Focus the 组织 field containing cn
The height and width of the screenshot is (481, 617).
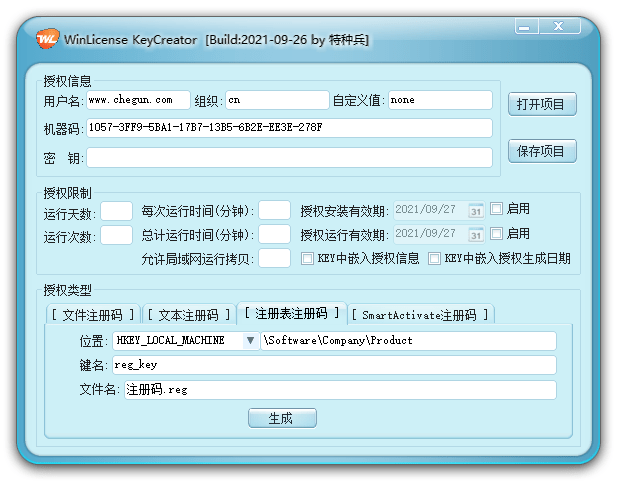pos(277,100)
